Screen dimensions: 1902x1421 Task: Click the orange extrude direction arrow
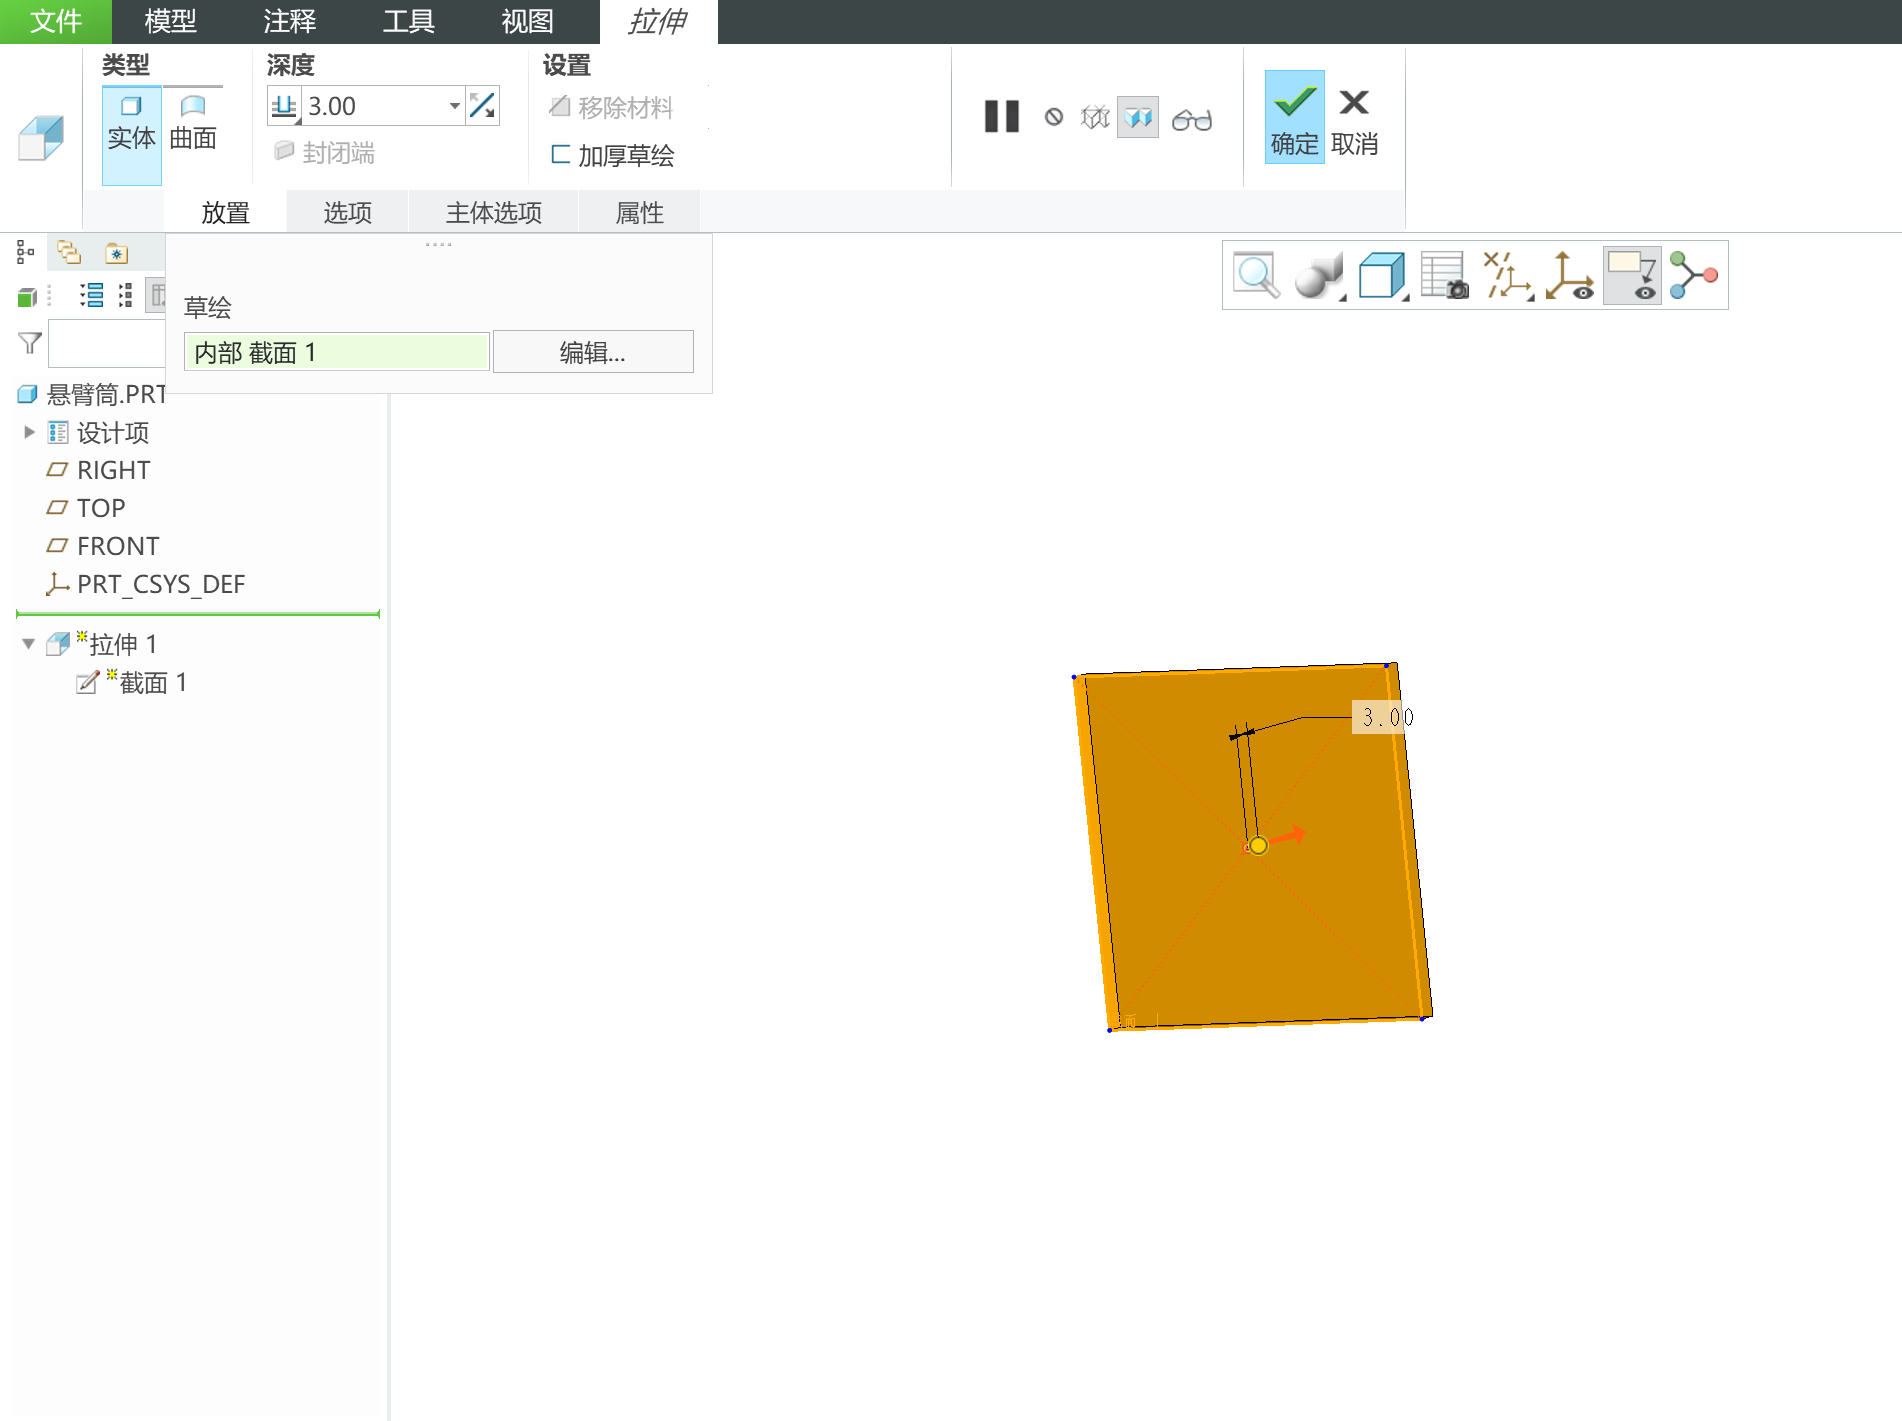click(1288, 835)
